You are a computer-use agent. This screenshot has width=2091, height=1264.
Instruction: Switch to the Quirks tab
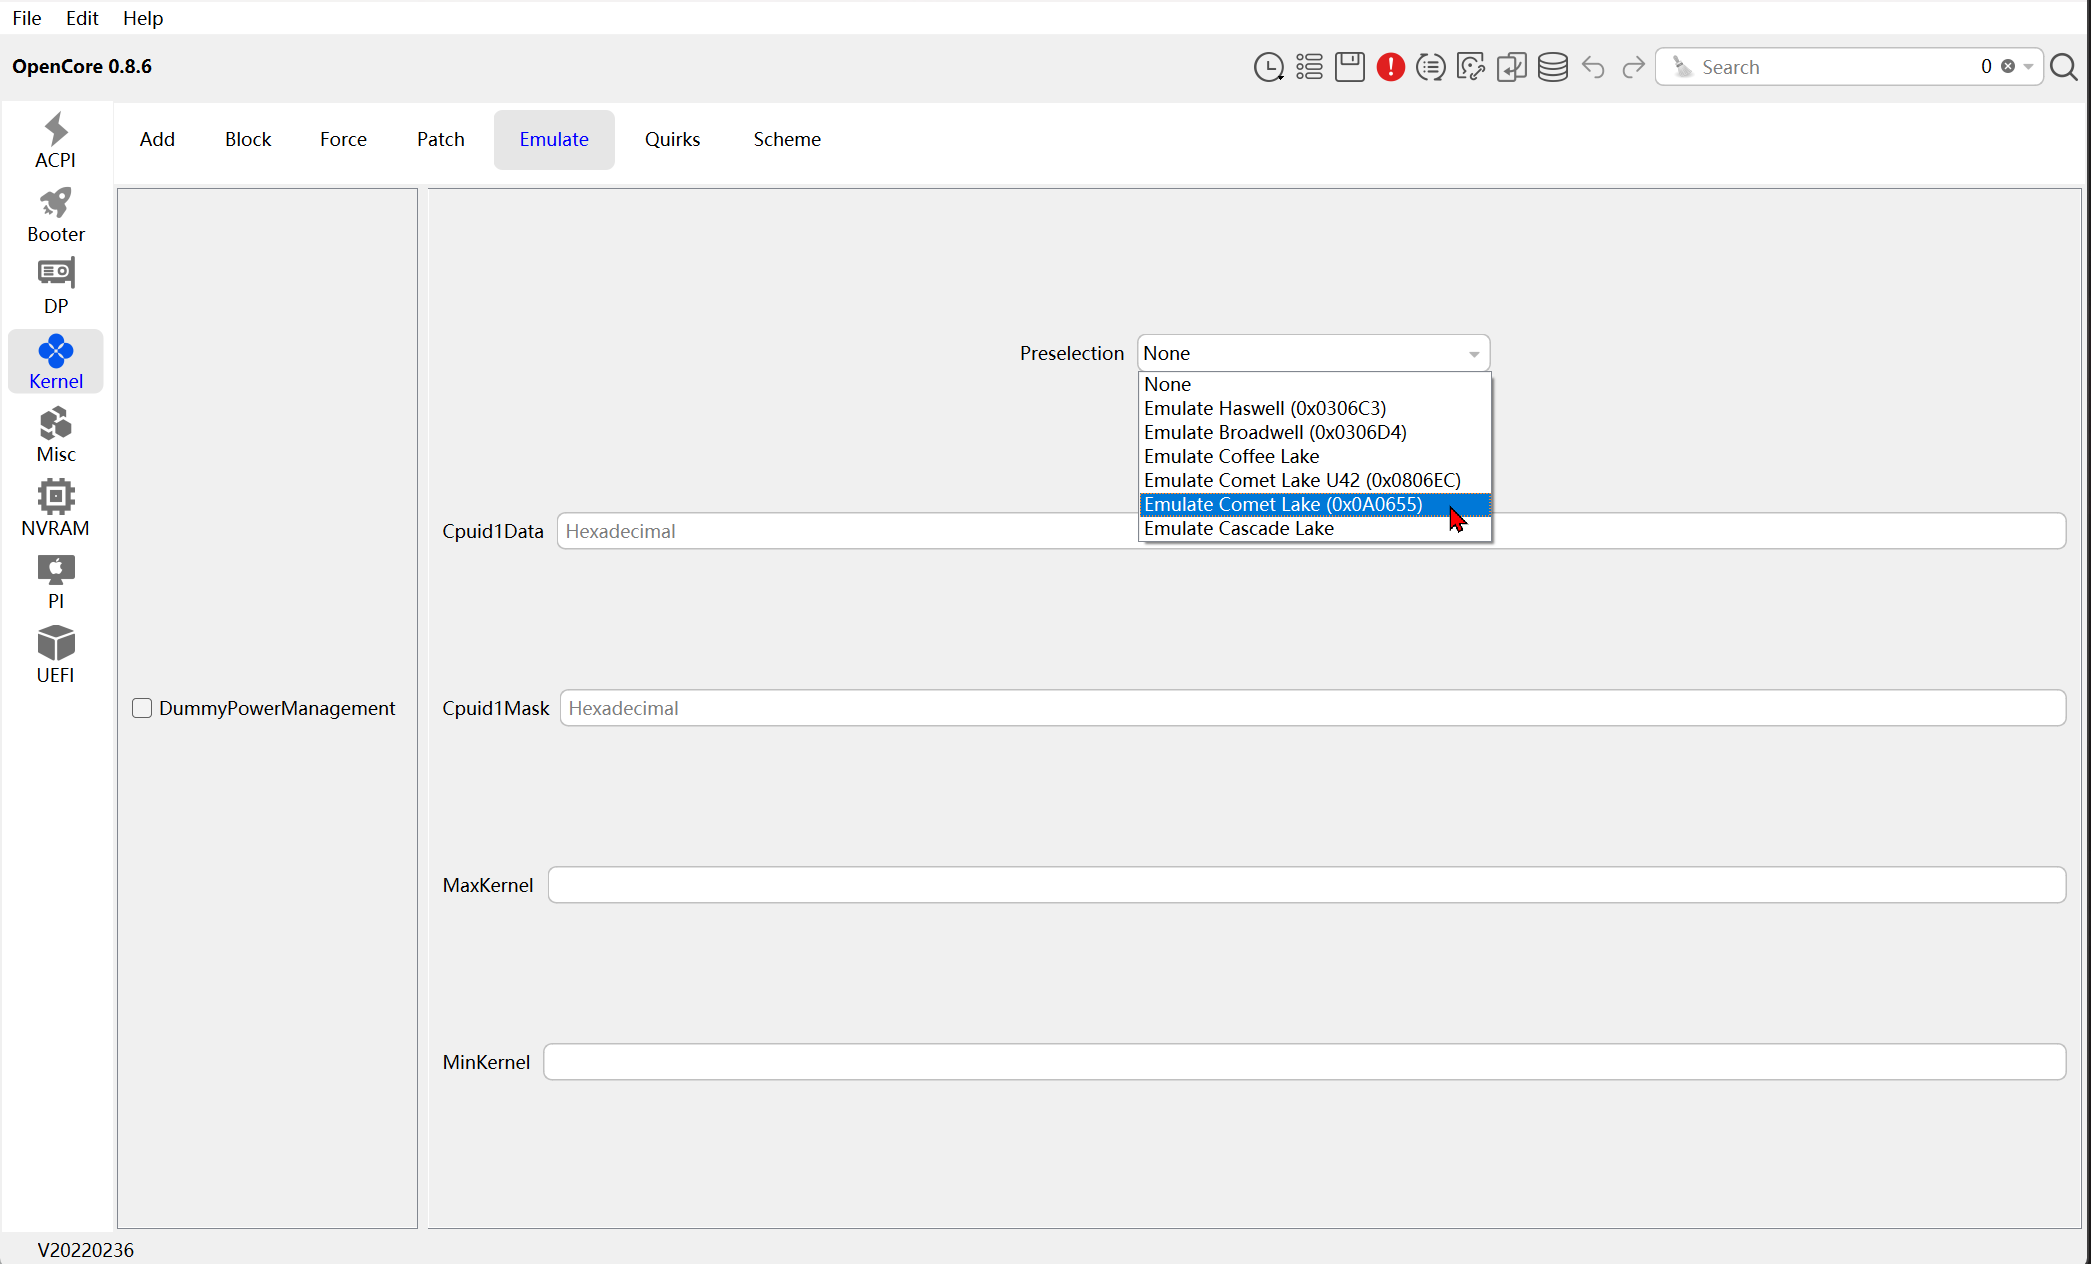coord(672,140)
